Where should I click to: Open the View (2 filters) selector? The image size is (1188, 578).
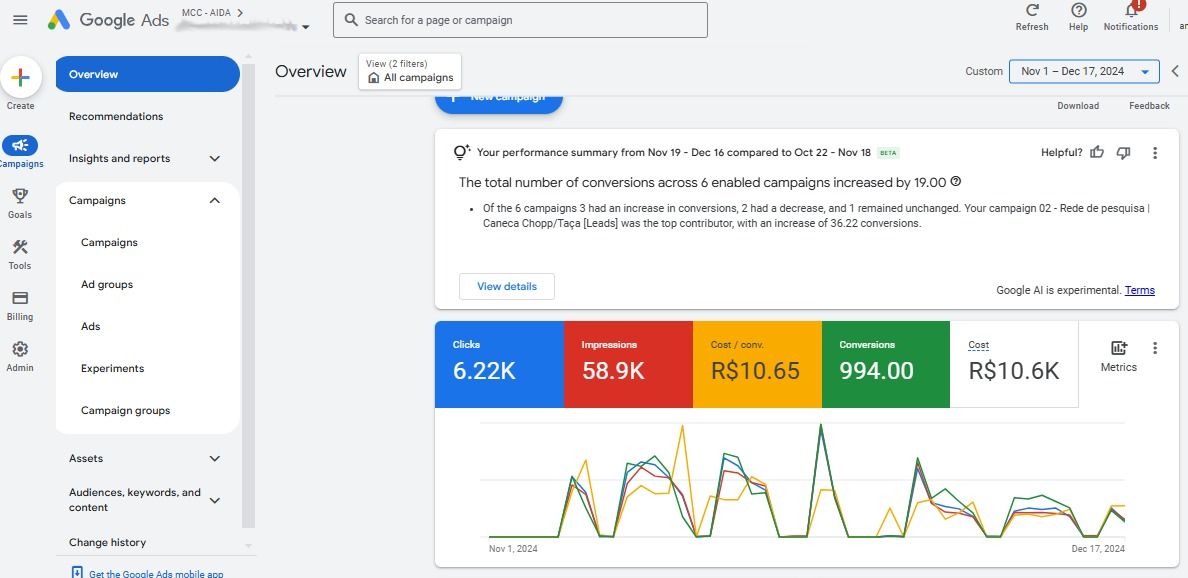click(x=410, y=71)
